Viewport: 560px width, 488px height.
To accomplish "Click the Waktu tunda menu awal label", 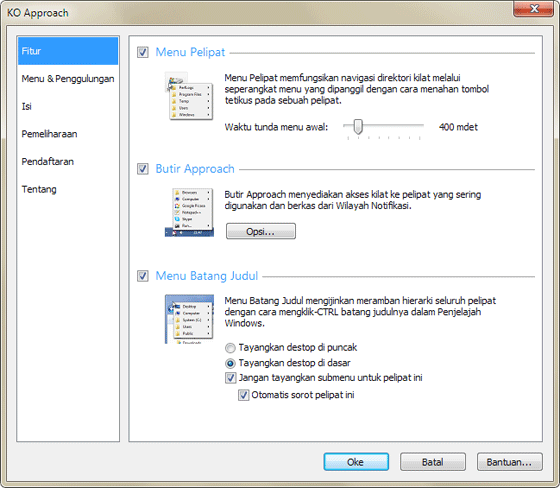I will coord(276,127).
